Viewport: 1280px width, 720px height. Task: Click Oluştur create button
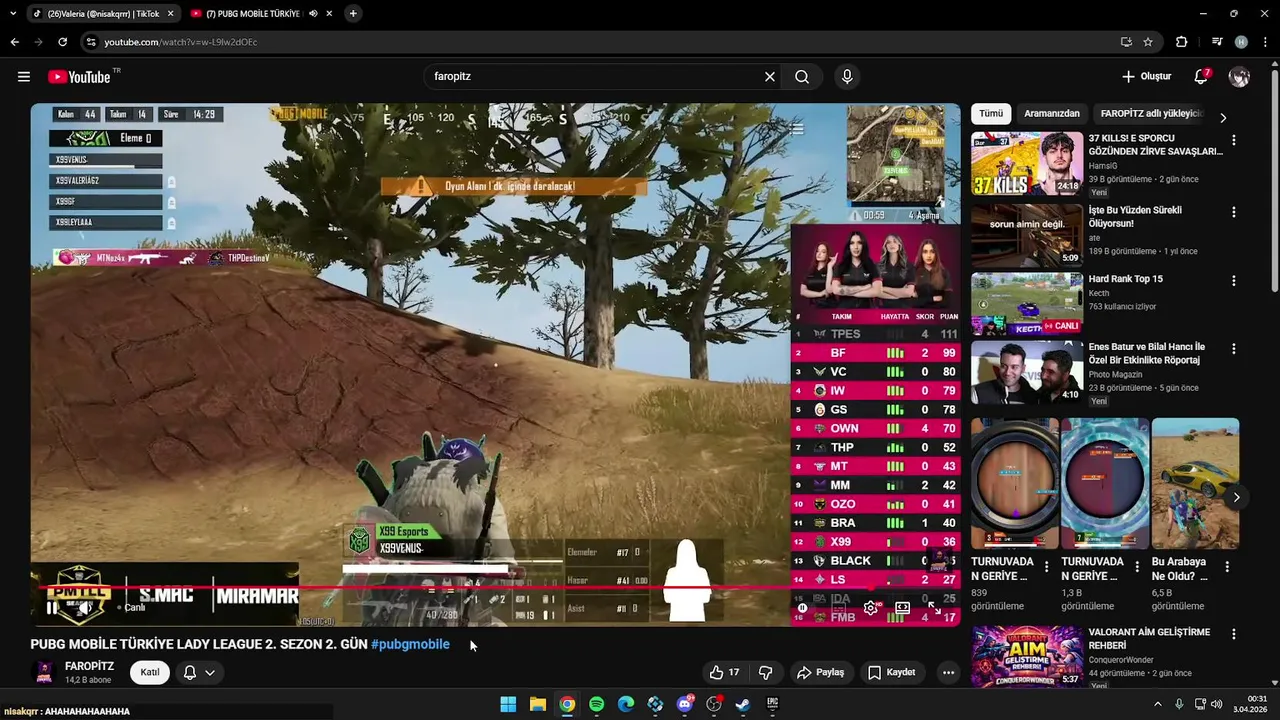pyautogui.click(x=1146, y=77)
